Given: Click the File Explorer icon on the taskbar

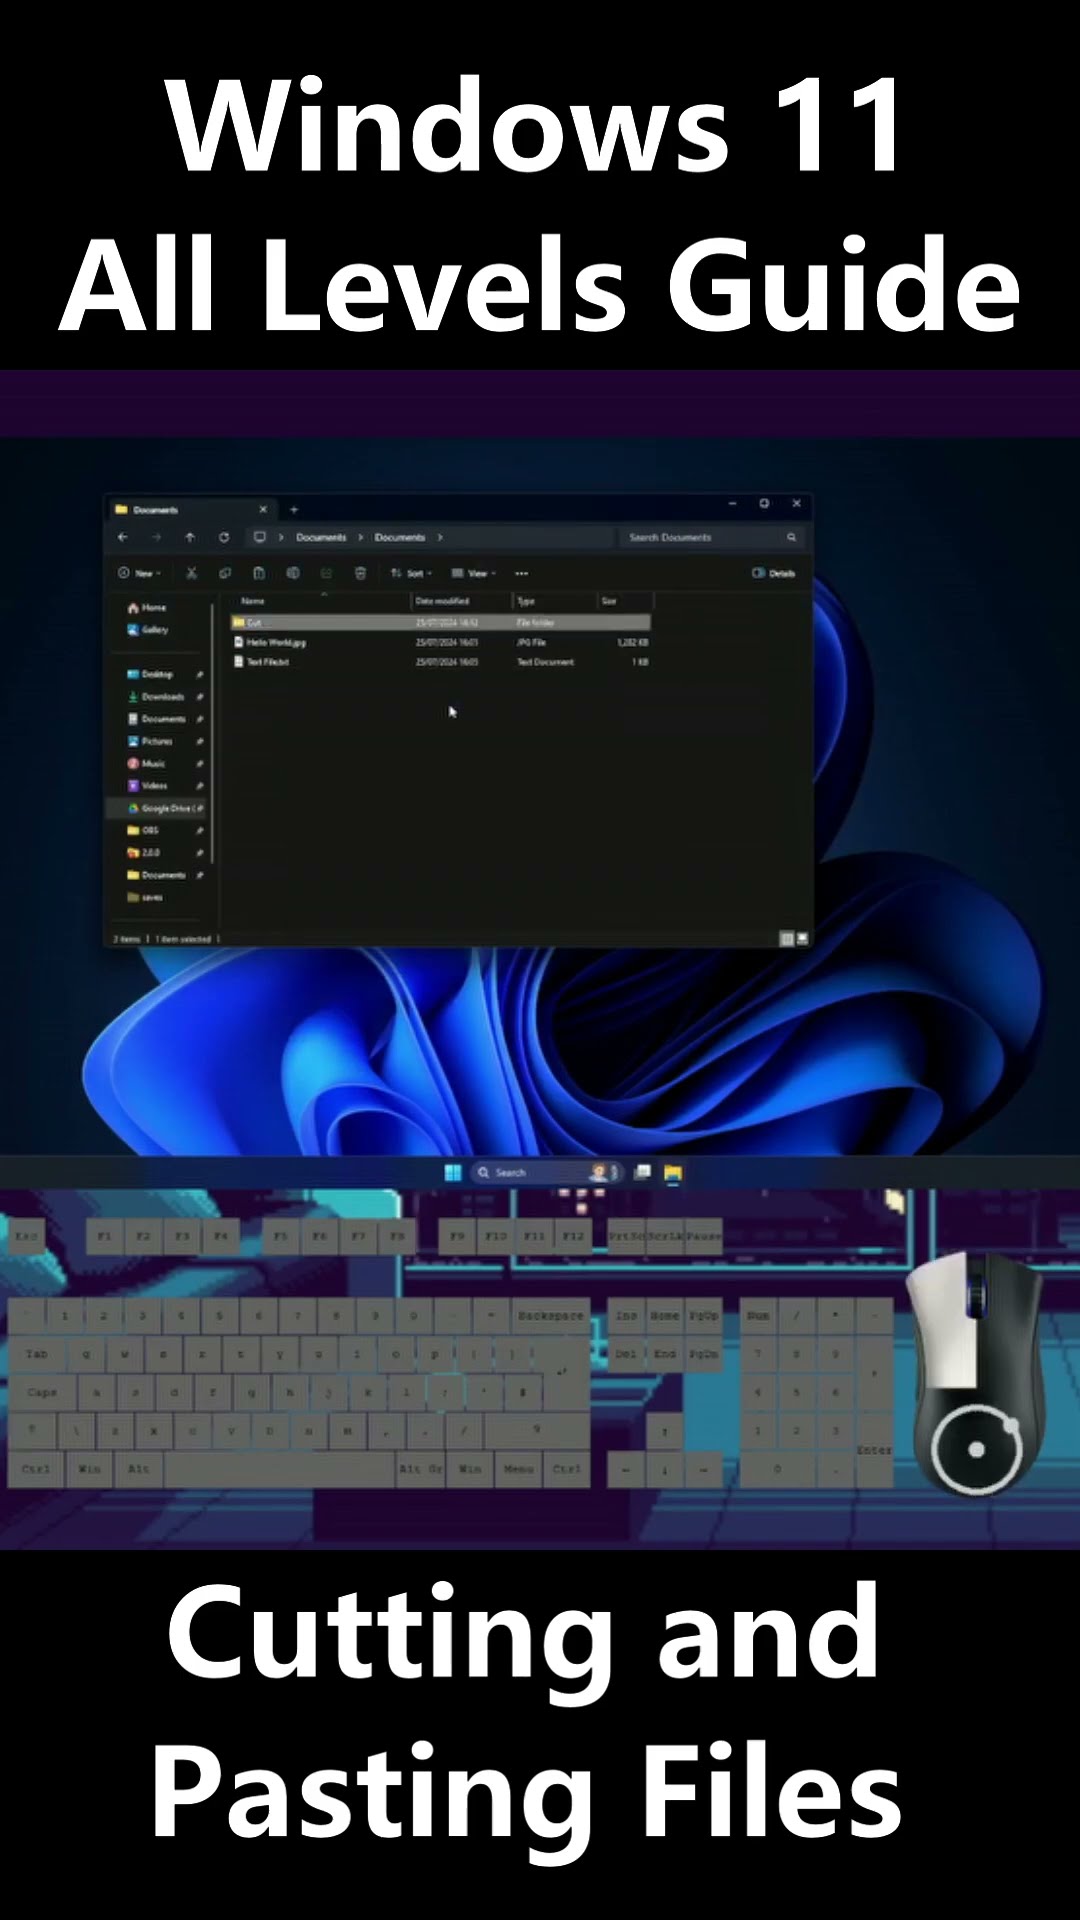Looking at the screenshot, I should click(673, 1172).
